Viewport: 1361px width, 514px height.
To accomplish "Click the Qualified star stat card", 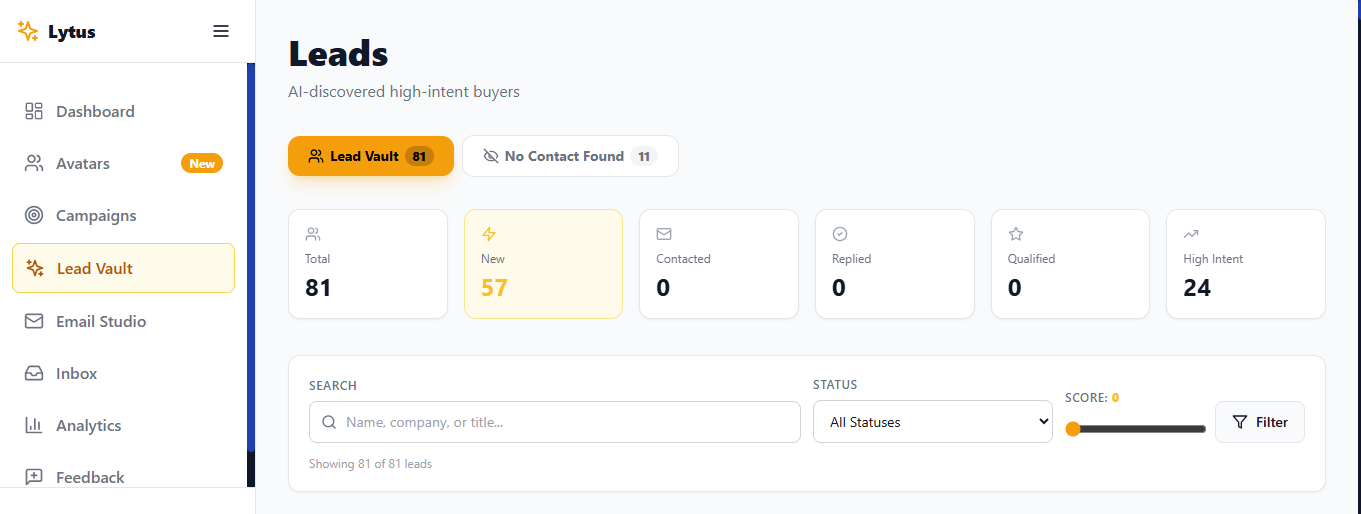I will (1070, 264).
